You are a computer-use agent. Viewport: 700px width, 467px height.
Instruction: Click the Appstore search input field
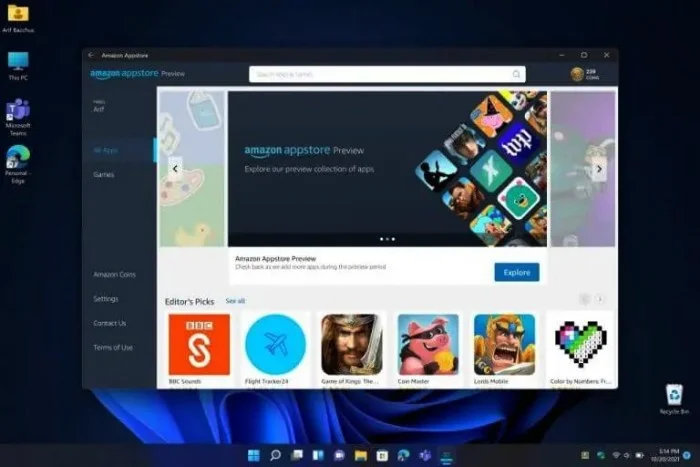click(387, 74)
